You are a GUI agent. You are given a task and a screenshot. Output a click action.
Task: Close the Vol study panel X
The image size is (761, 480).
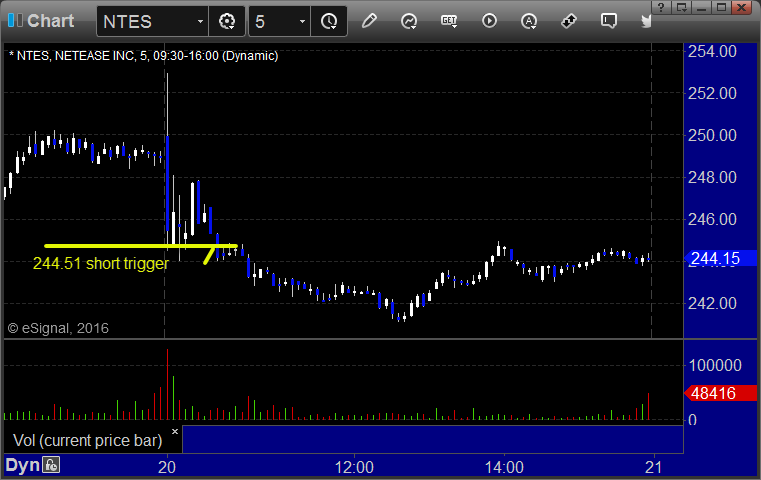coord(175,431)
